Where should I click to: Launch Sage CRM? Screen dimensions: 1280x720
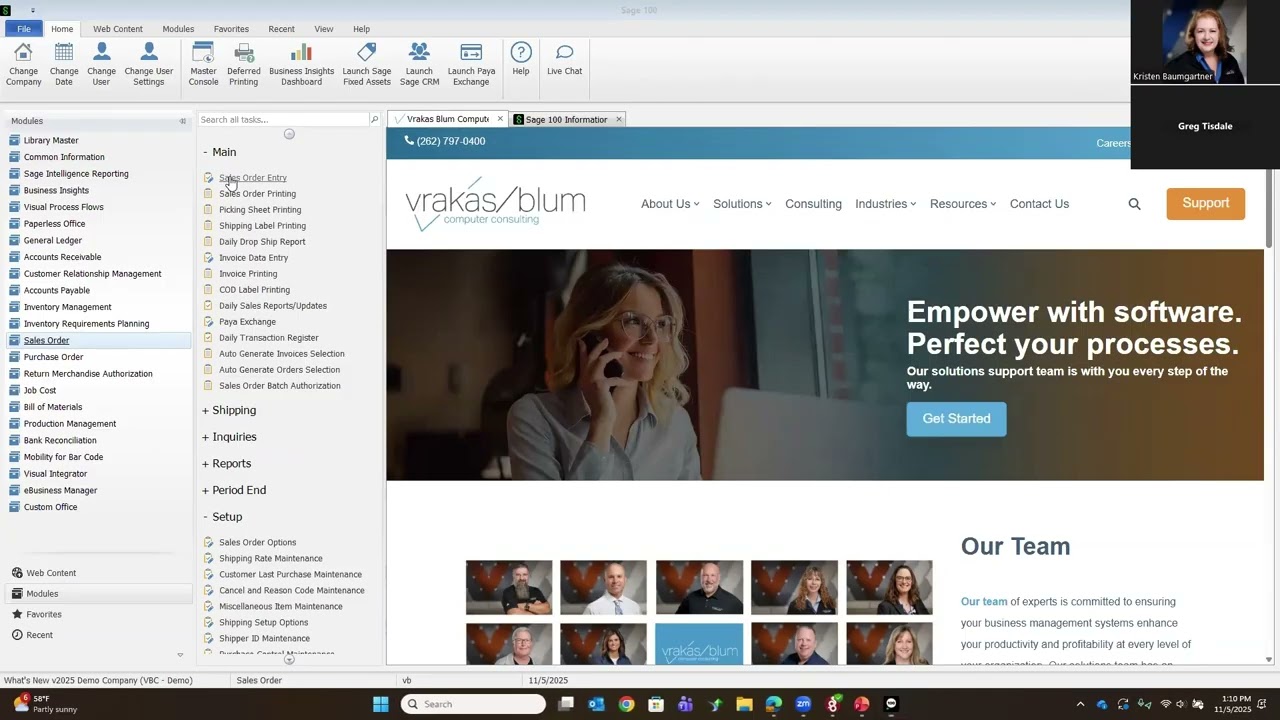(x=419, y=64)
